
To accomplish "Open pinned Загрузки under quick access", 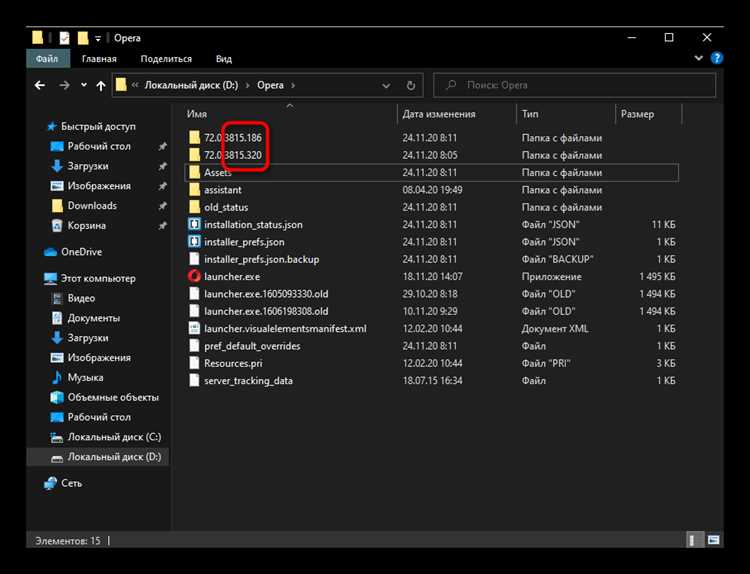I will click(88, 166).
